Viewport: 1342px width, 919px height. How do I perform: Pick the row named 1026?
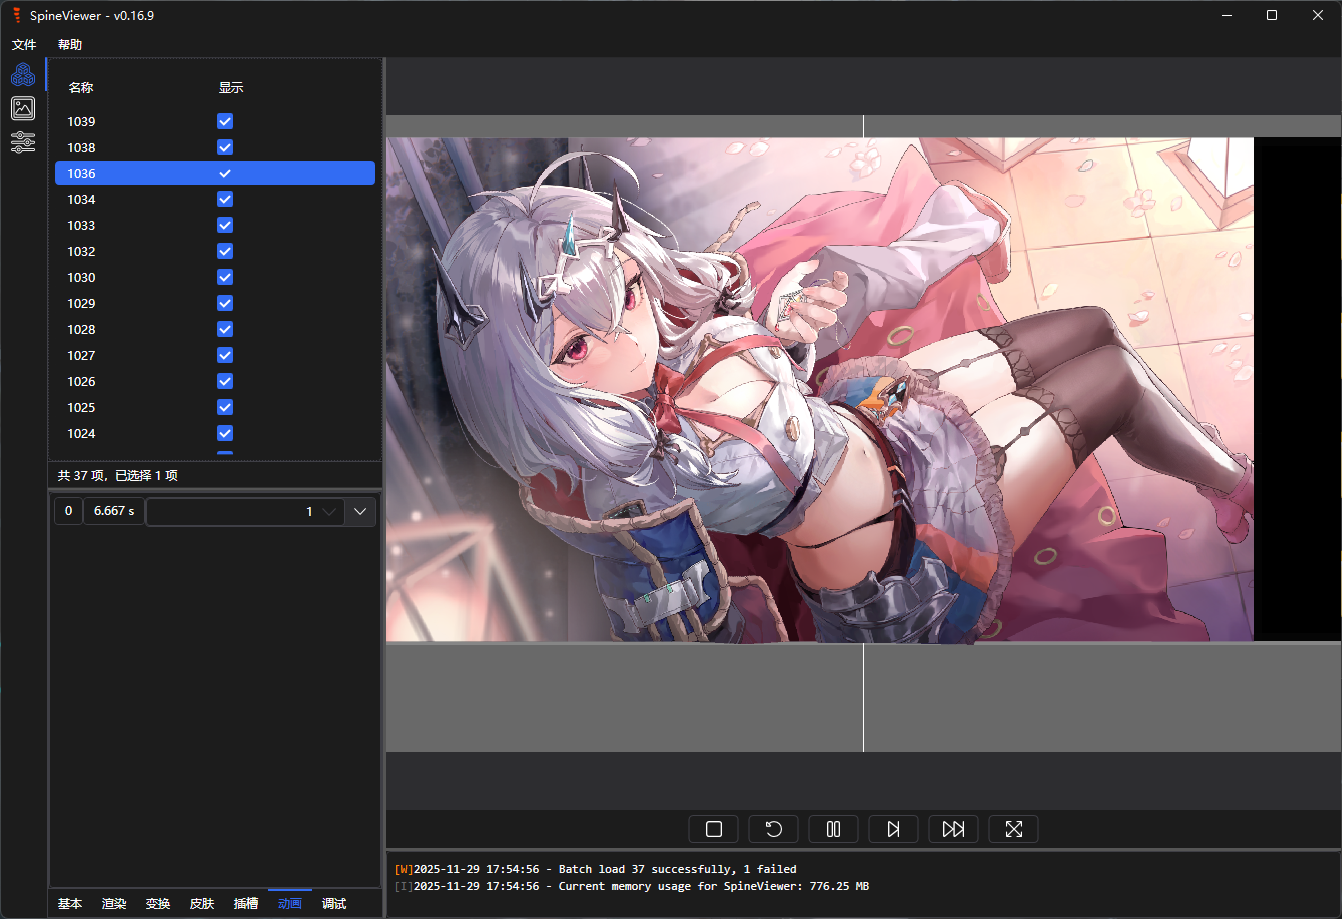pos(215,381)
